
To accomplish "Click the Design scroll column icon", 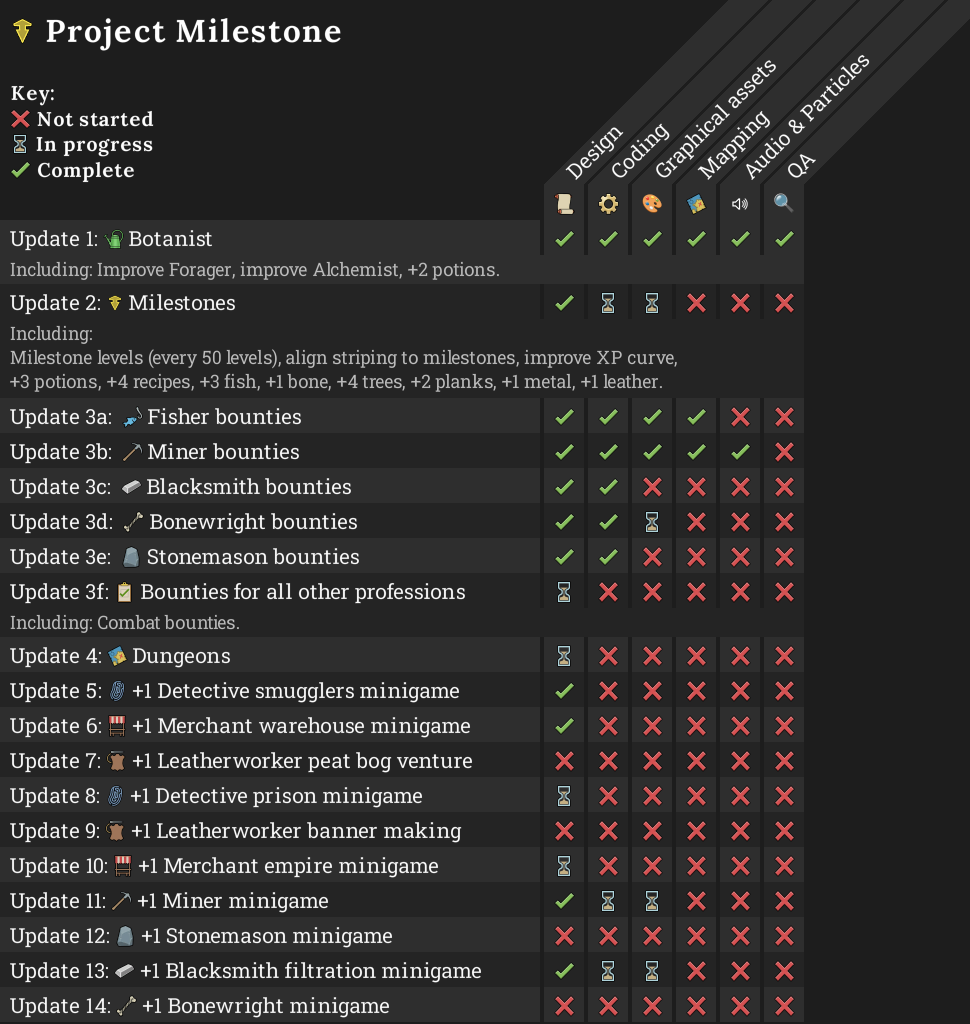I will (564, 204).
